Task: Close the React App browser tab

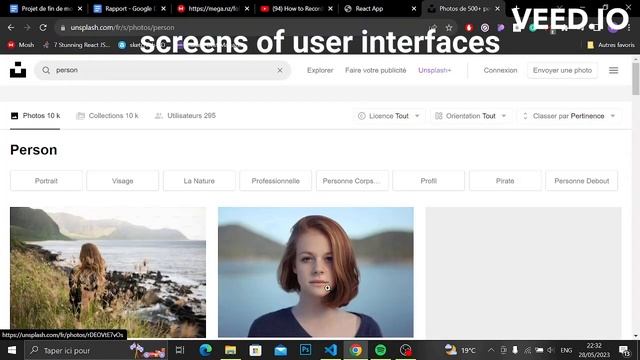Action: tap(413, 9)
